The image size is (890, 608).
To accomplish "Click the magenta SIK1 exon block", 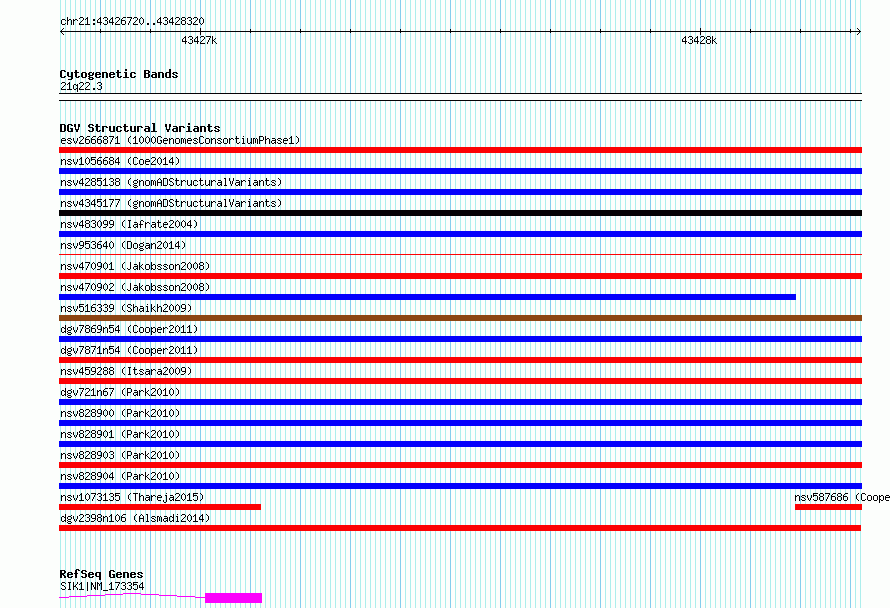I will 233,598.
